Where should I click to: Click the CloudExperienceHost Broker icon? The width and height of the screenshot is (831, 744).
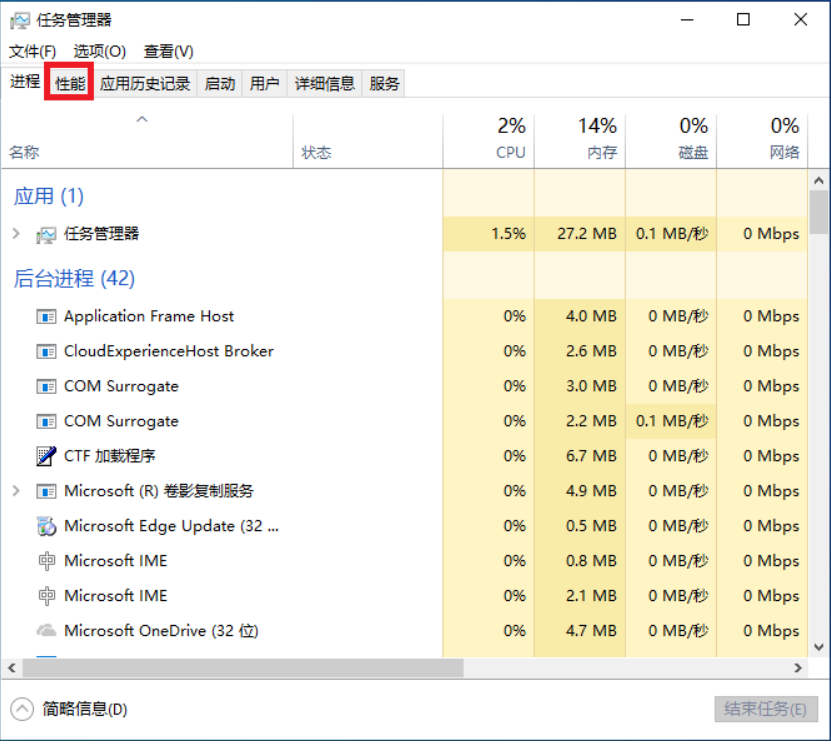click(46, 352)
